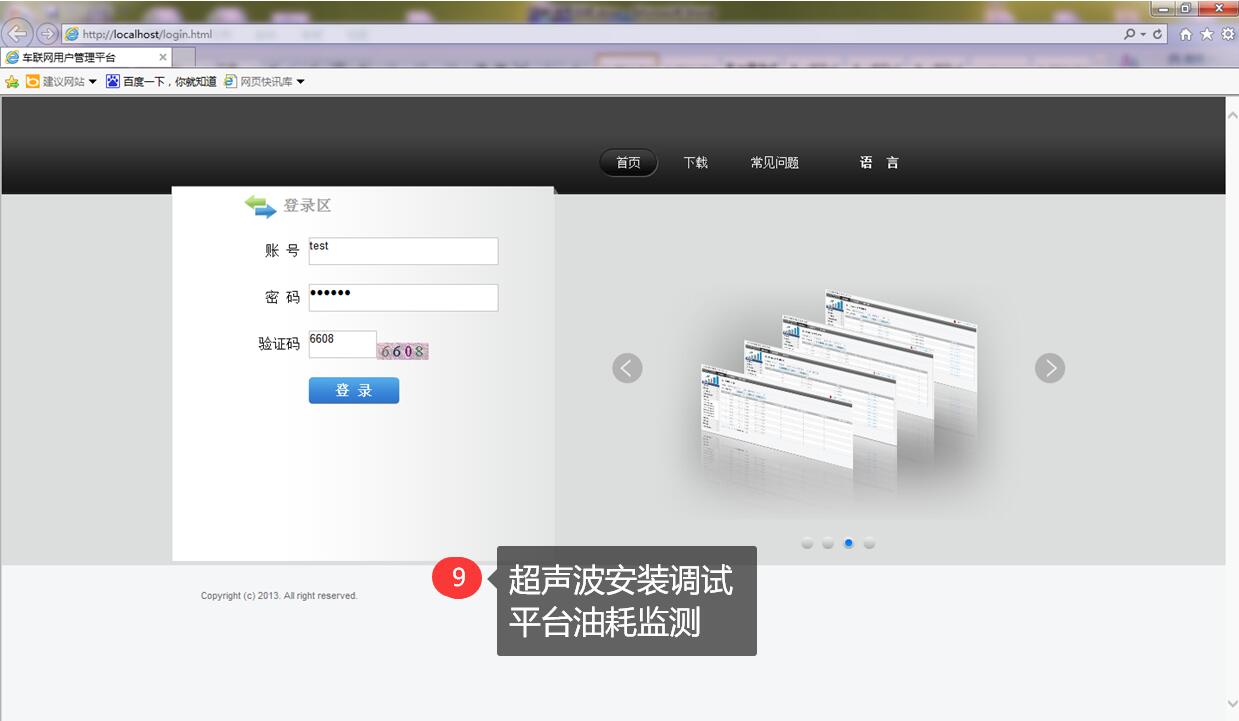The height and width of the screenshot is (721, 1239).
Task: Click the search magnifier in the address bar
Action: (1130, 34)
